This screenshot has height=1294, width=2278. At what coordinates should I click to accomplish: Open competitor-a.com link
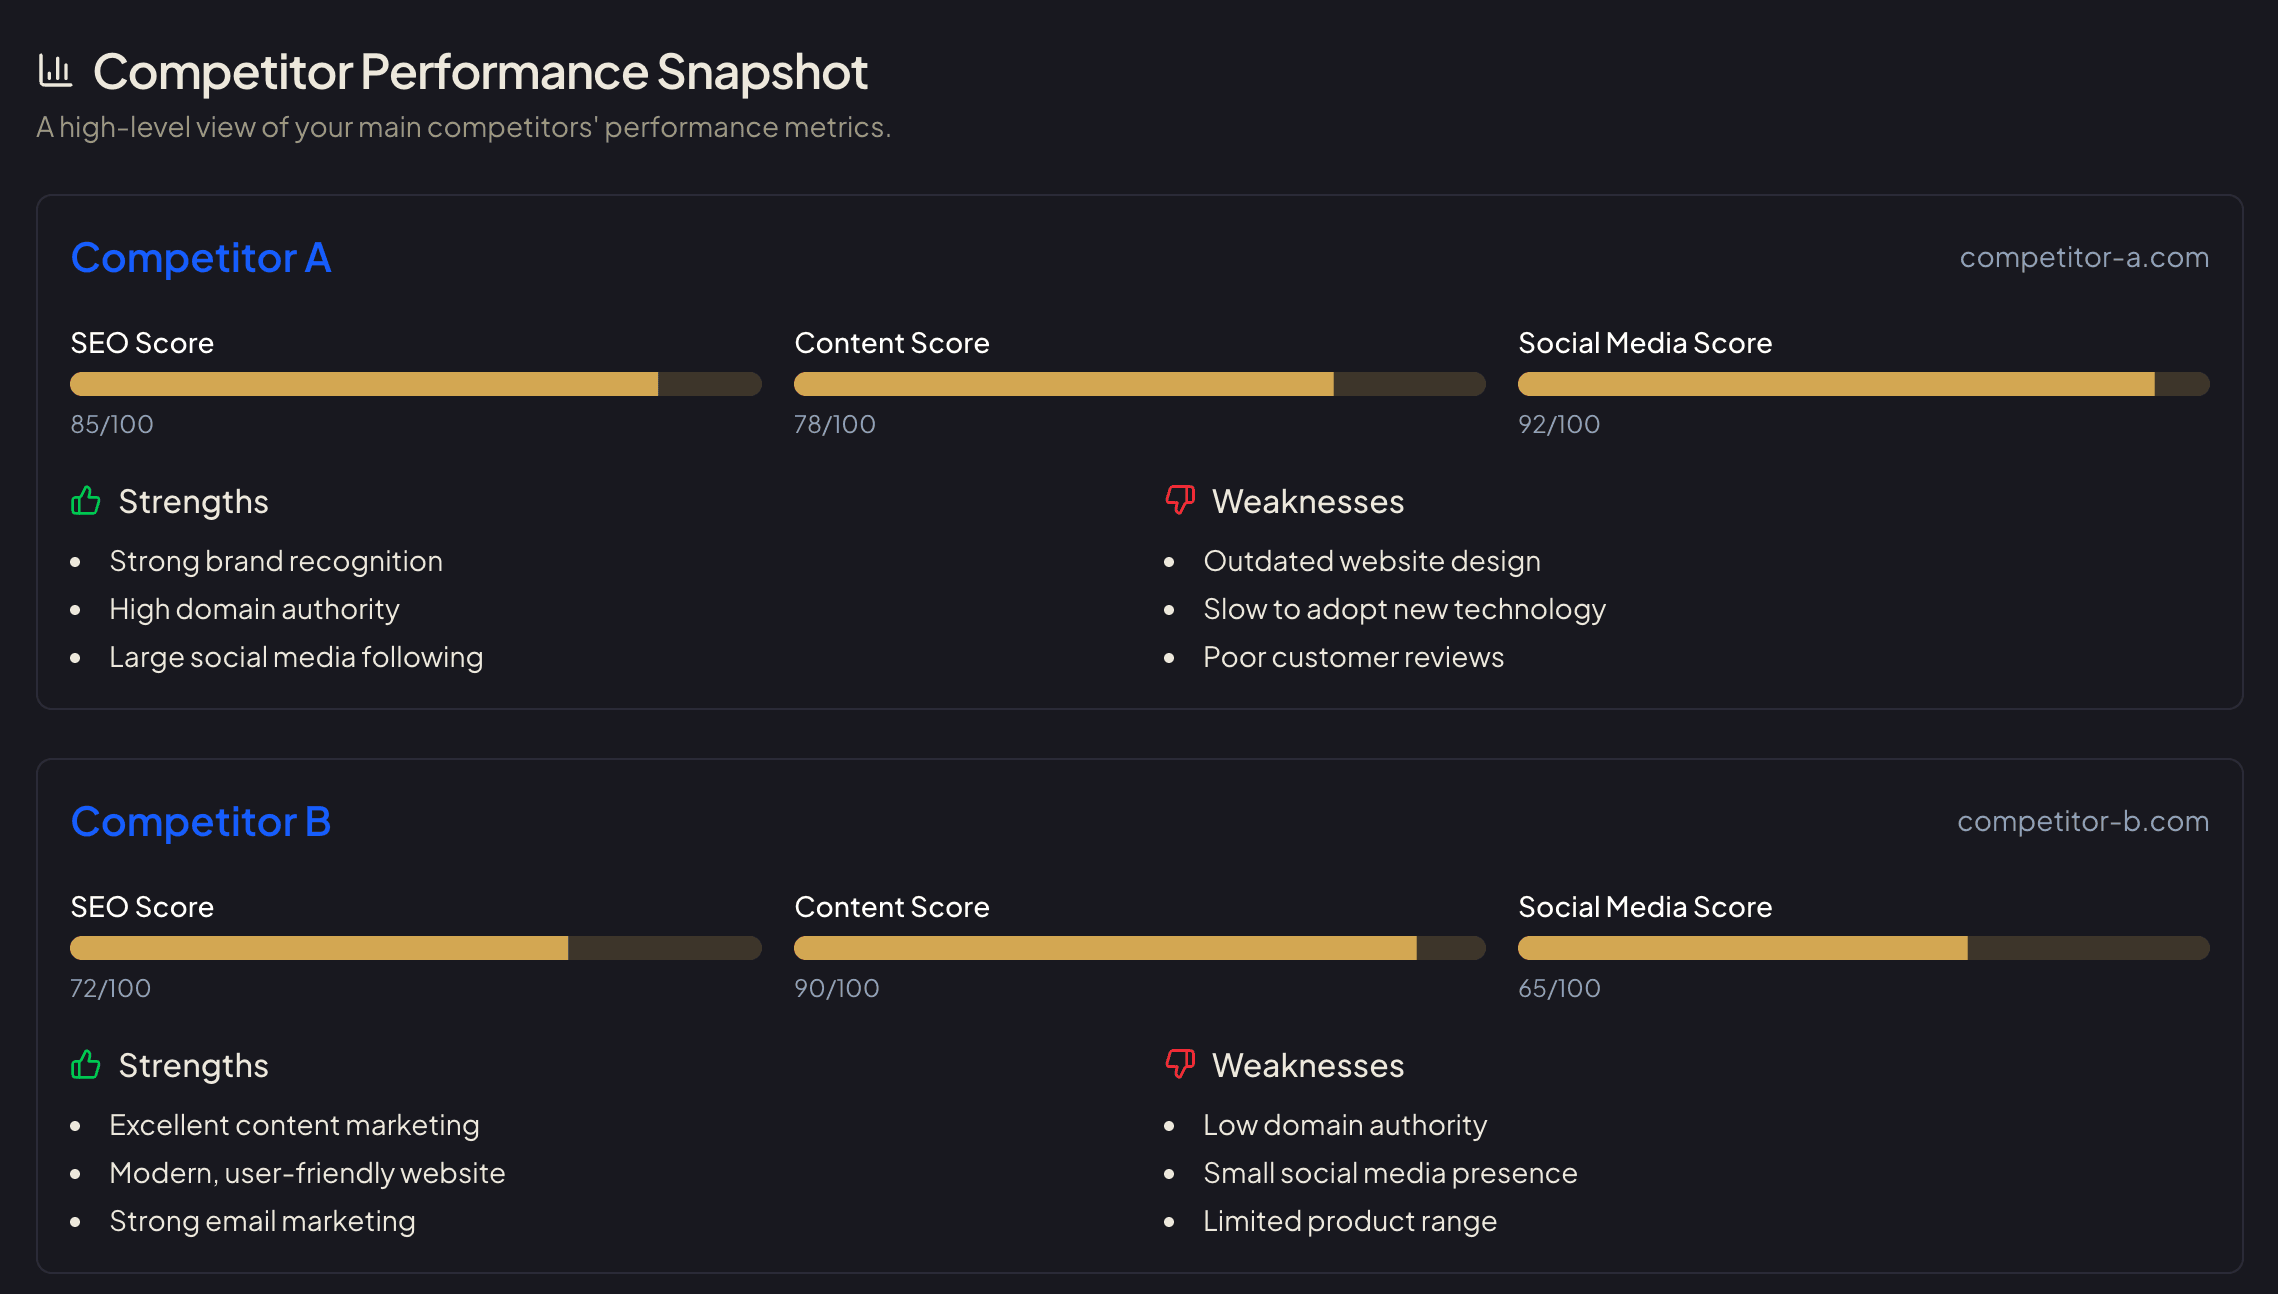2083,257
